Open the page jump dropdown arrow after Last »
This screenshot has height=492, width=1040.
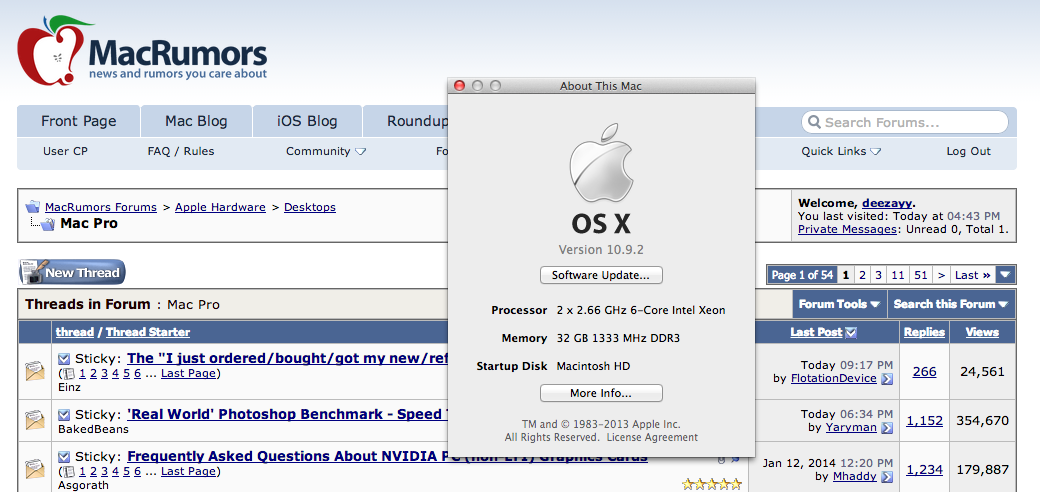[1006, 275]
